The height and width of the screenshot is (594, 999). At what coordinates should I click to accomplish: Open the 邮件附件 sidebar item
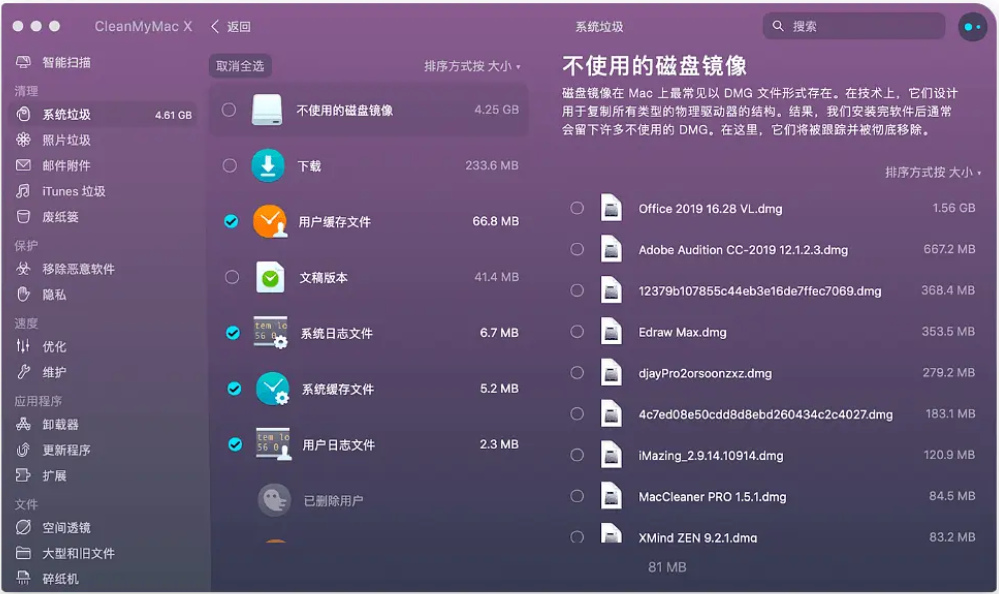pos(104,166)
